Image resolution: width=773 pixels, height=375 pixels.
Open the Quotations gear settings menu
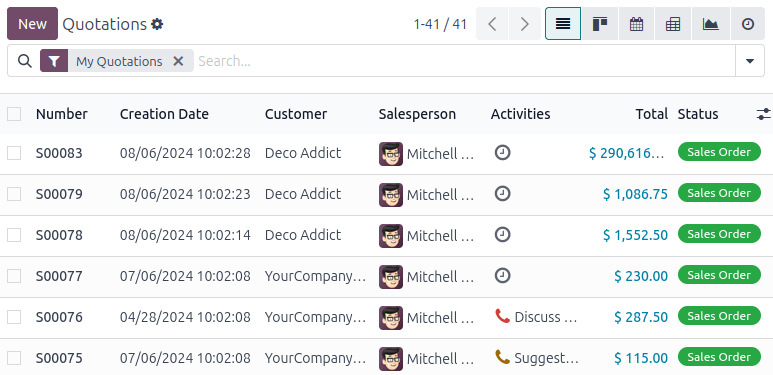157,24
